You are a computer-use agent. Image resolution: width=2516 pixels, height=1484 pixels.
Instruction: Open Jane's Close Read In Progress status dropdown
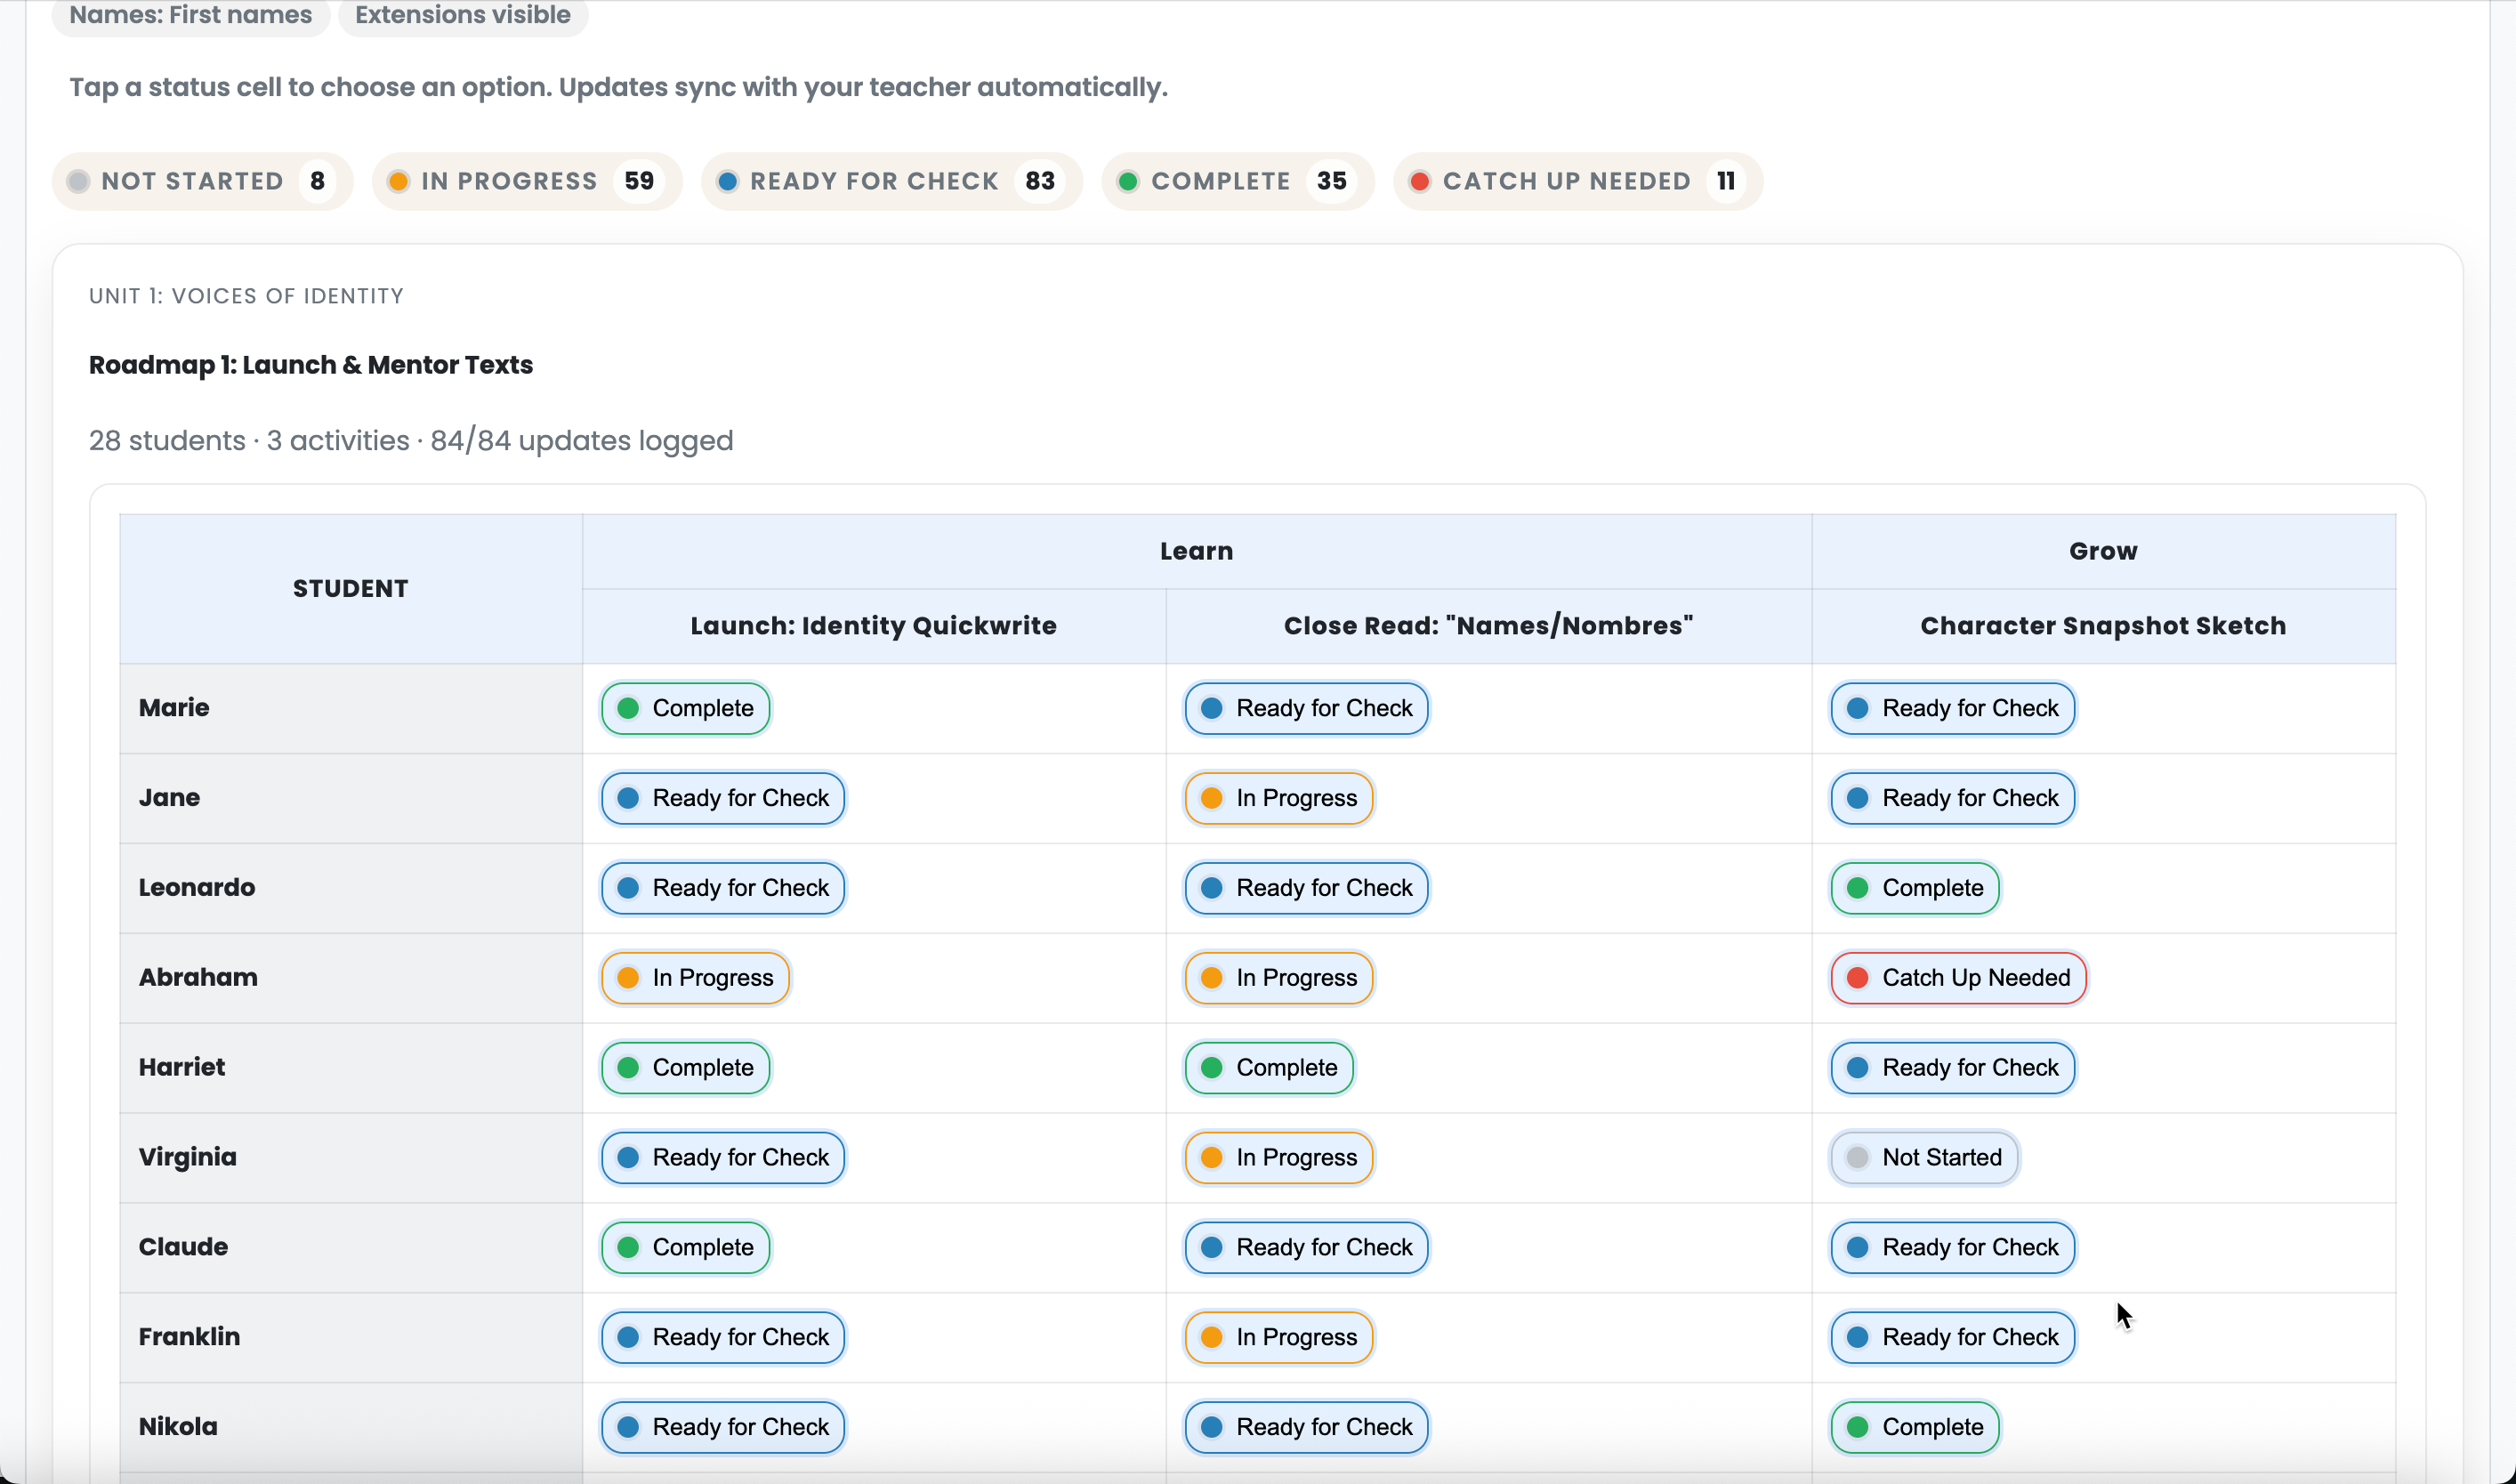click(1278, 798)
